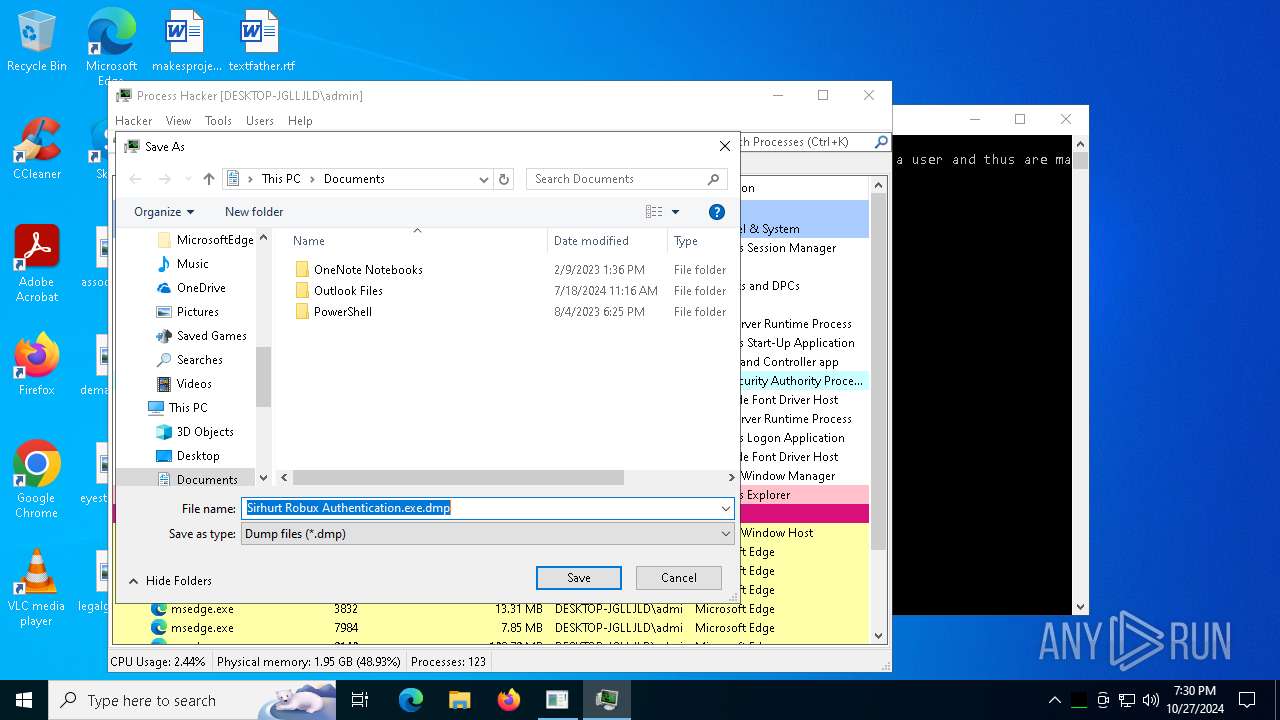Open Google Chrome desktop shortcut
Viewport: 1280px width, 720px height.
point(37,480)
